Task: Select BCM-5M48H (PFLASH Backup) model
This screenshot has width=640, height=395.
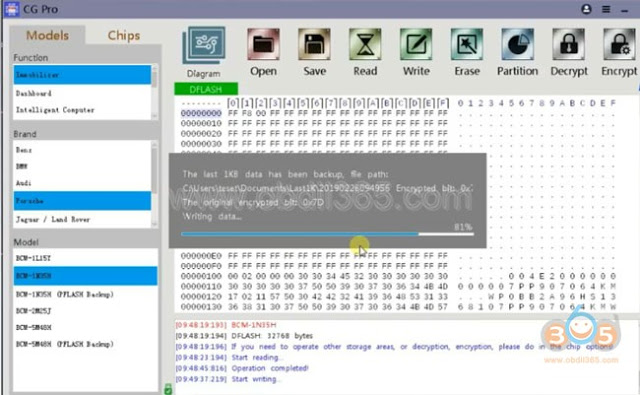Action: pos(85,344)
